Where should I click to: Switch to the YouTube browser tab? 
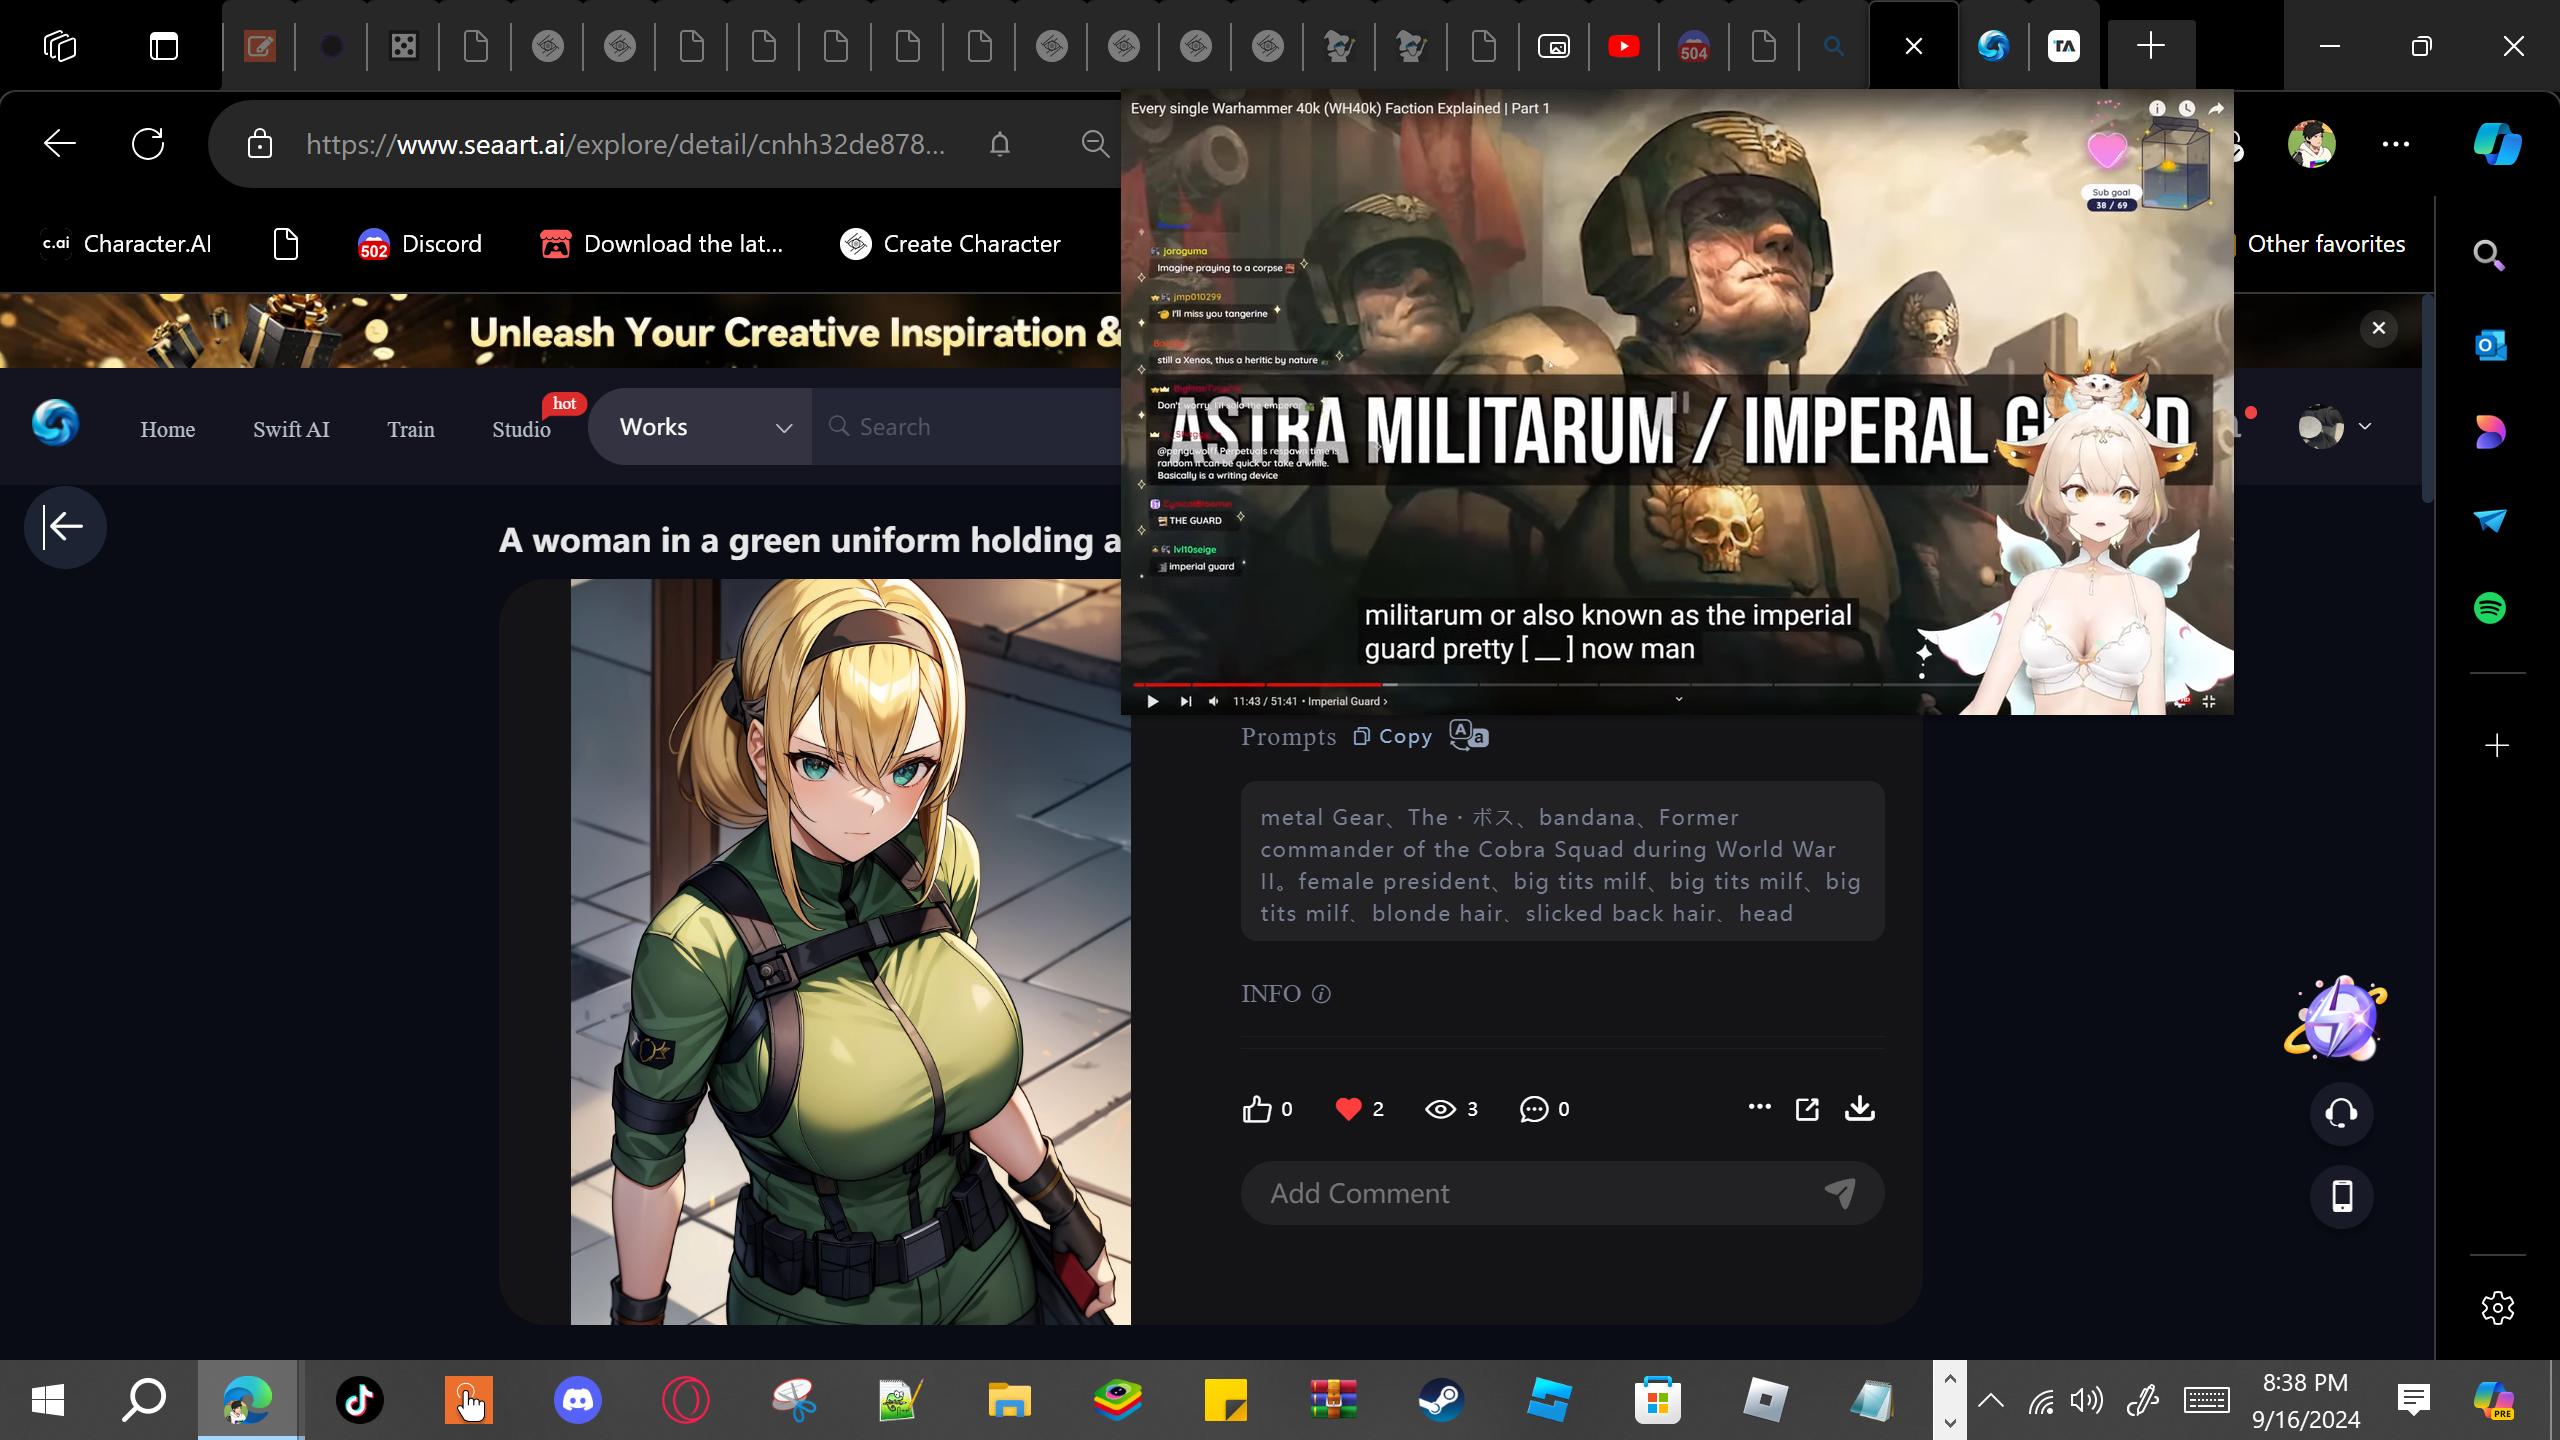click(1624, 46)
